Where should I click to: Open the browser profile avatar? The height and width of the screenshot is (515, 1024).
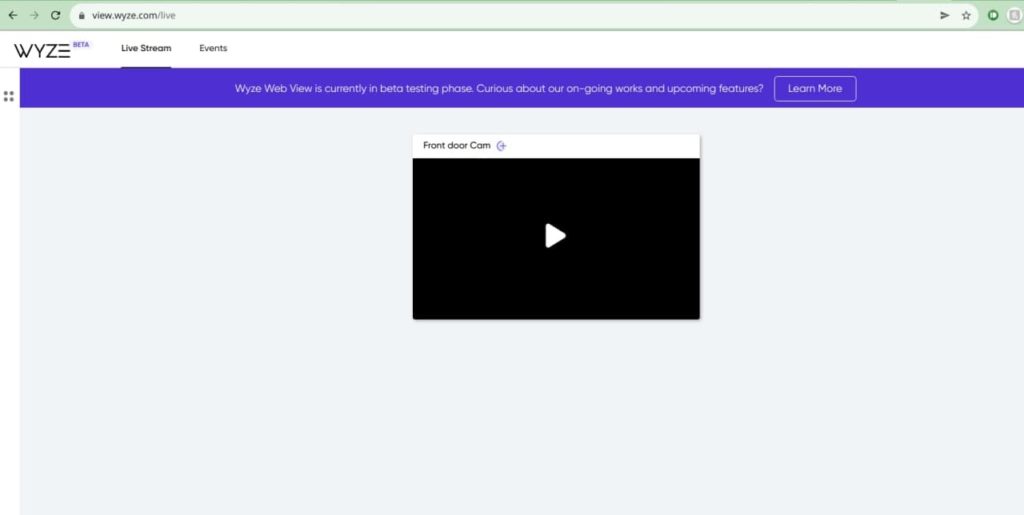tap(1014, 15)
